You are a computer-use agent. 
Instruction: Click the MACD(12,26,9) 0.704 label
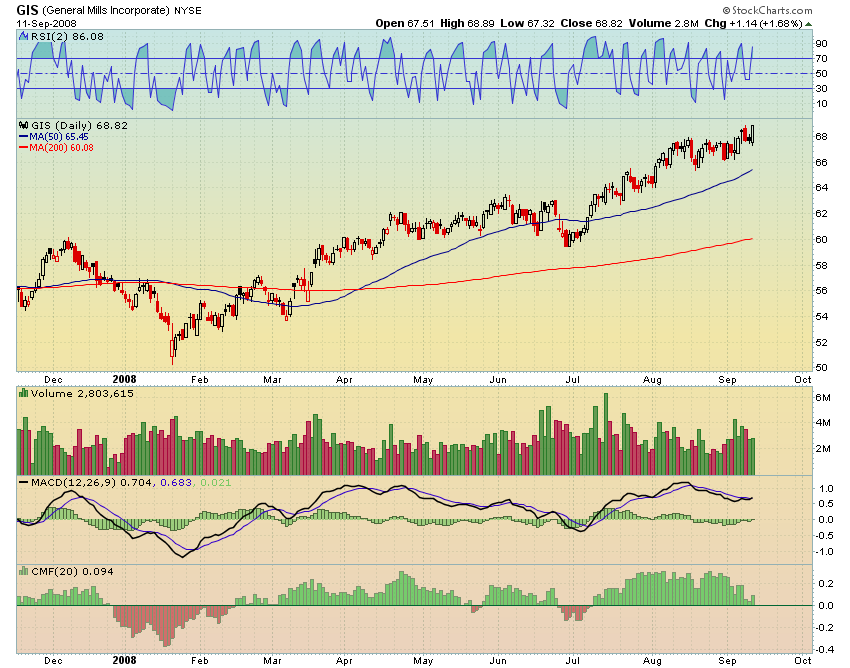pos(92,483)
